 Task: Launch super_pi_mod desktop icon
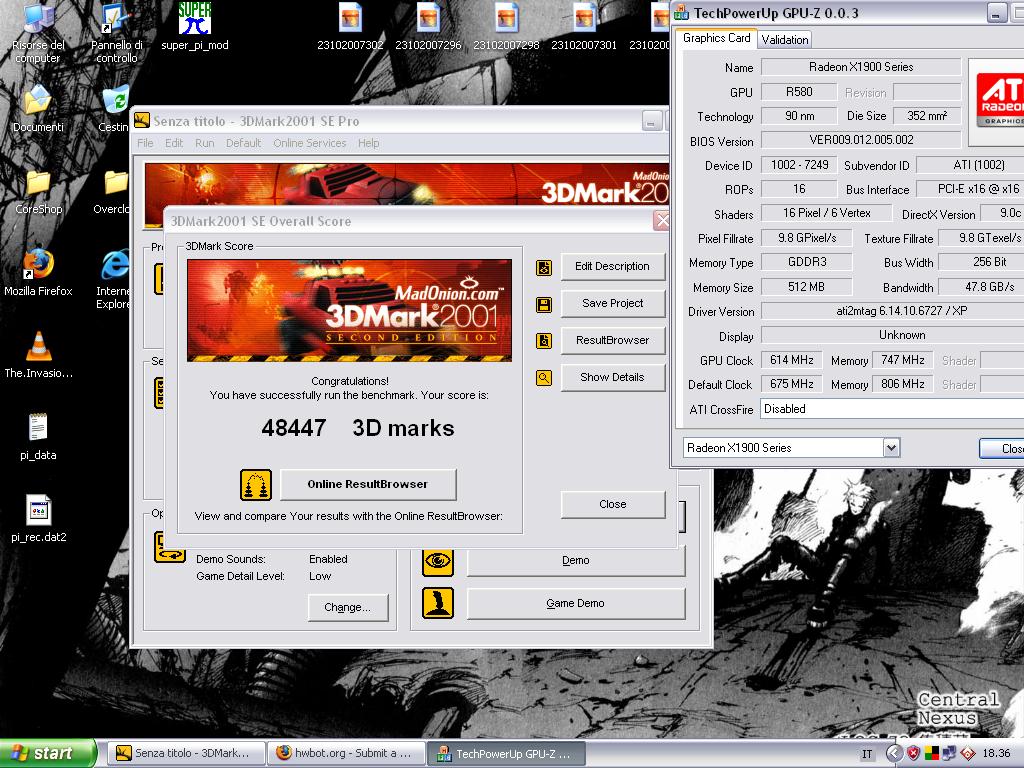pos(195,26)
